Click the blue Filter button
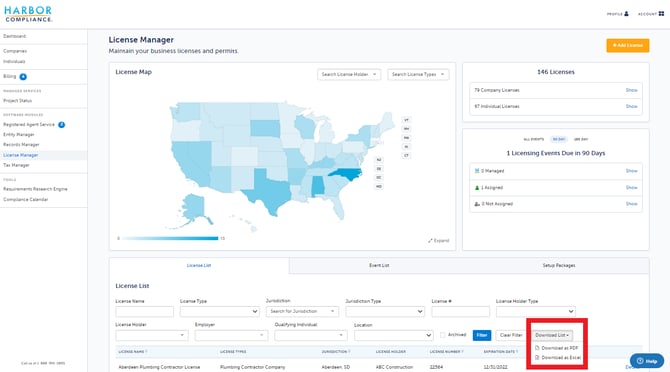Viewport: 670px width, 372px height. click(482, 335)
